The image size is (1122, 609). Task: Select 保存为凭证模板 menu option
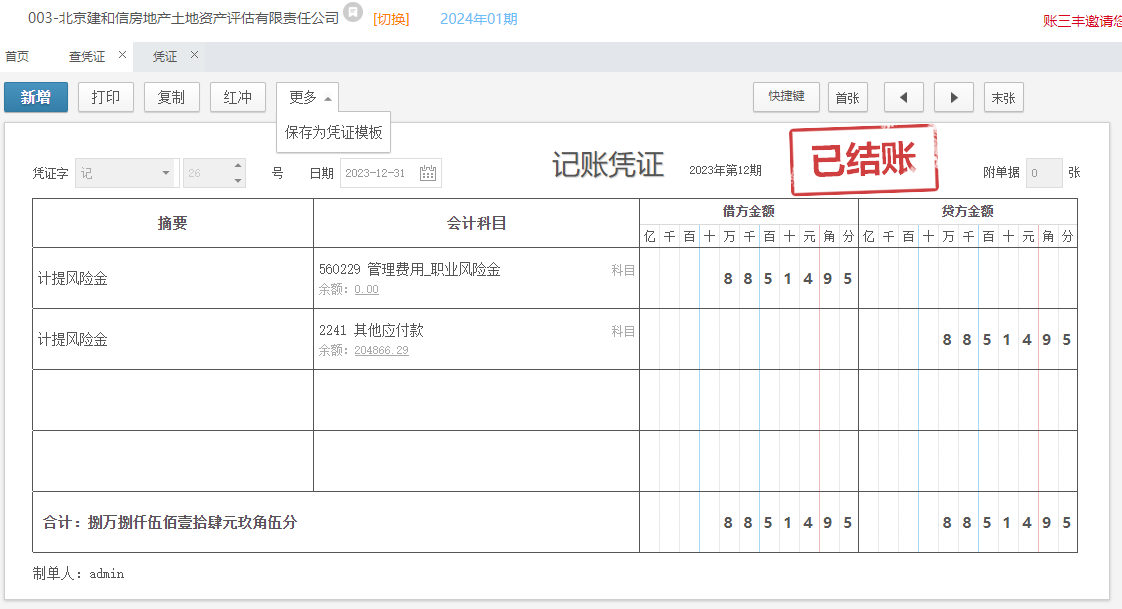pyautogui.click(x=333, y=132)
